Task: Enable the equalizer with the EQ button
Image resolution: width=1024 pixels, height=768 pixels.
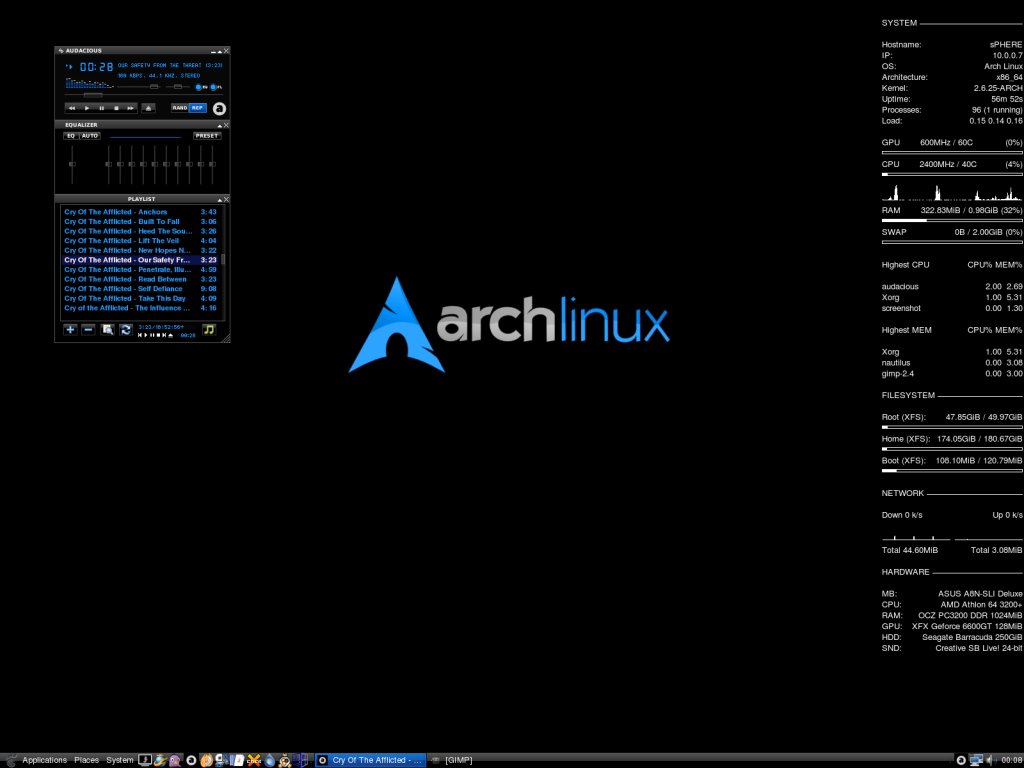Action: point(71,136)
